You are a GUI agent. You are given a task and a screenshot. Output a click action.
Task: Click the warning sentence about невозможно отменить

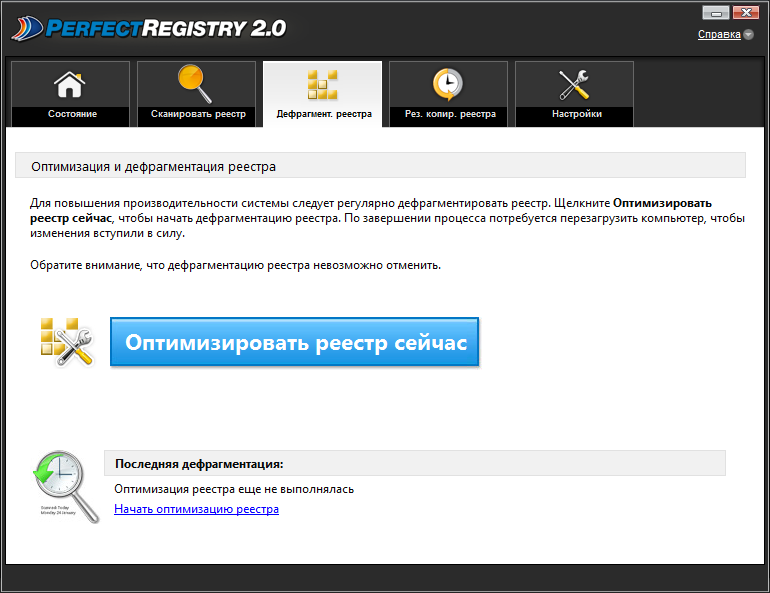[236, 265]
